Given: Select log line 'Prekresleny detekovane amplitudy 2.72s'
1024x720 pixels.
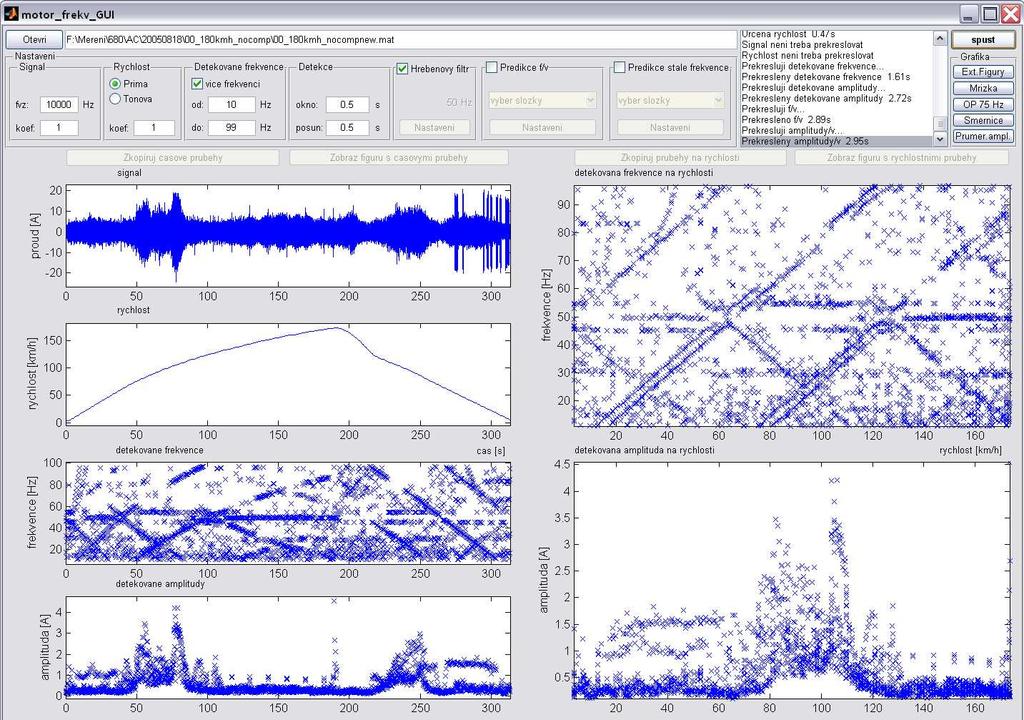Looking at the screenshot, I should [x=837, y=98].
